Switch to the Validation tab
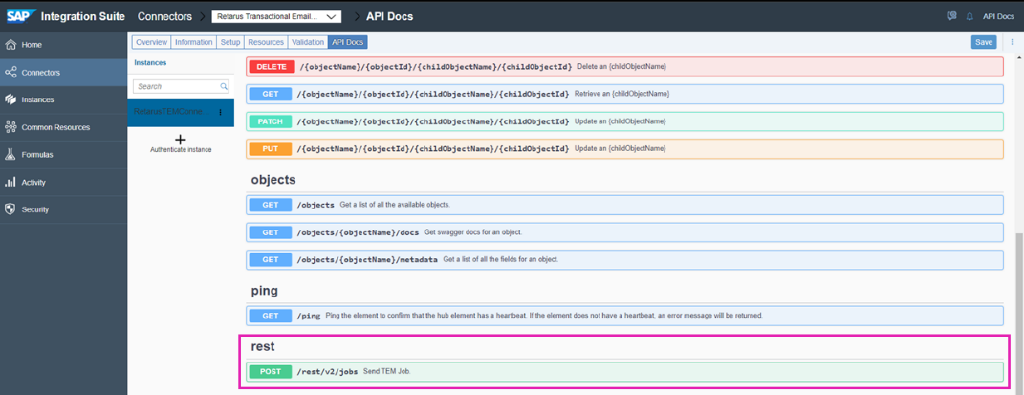The height and width of the screenshot is (395, 1024). click(x=308, y=42)
